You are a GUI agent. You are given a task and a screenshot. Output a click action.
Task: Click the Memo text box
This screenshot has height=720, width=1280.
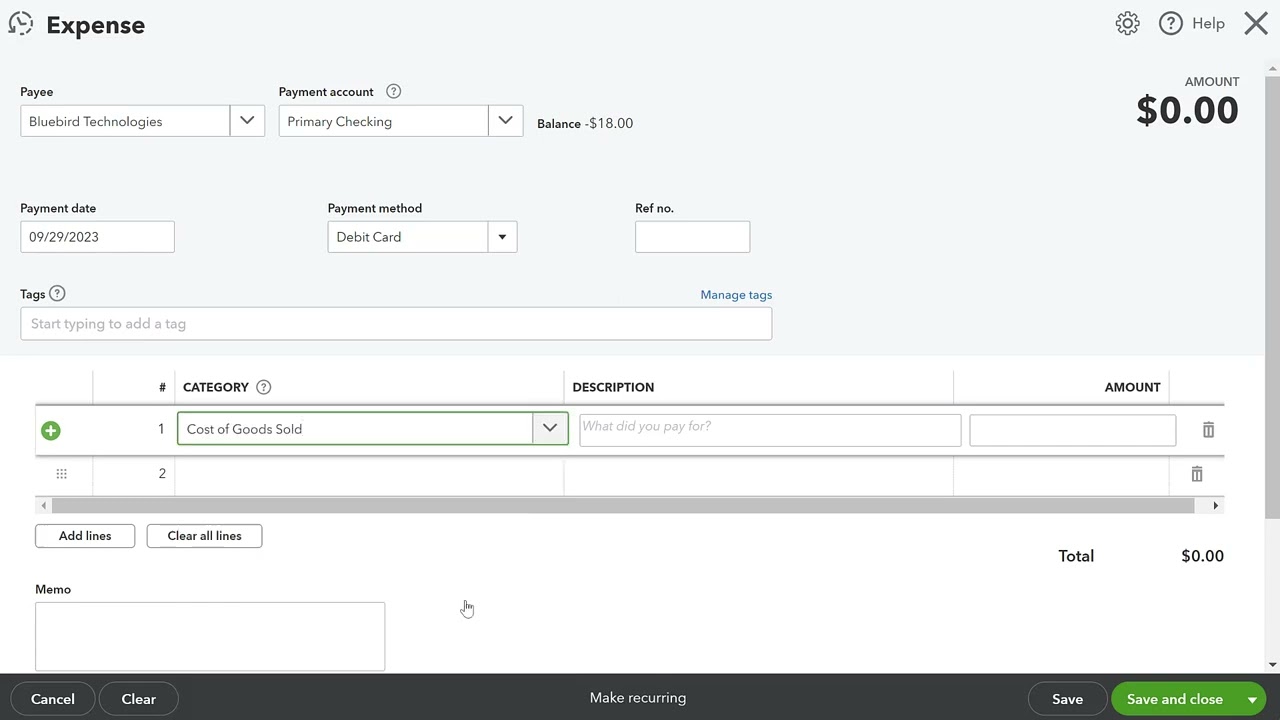[210, 636]
